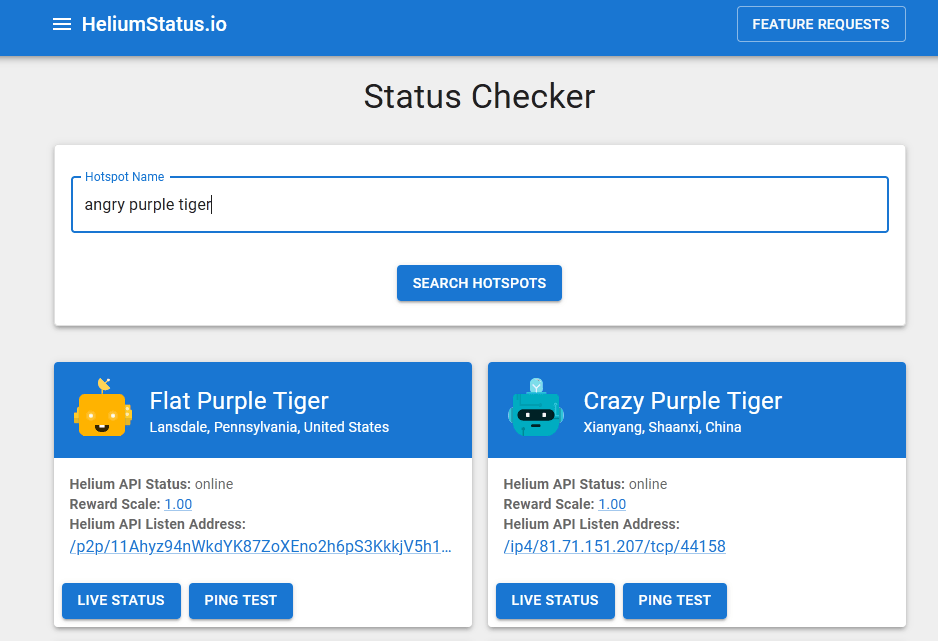The image size is (938, 641).
Task: Open the HeliumStatus.io home title
Action: [x=154, y=24]
